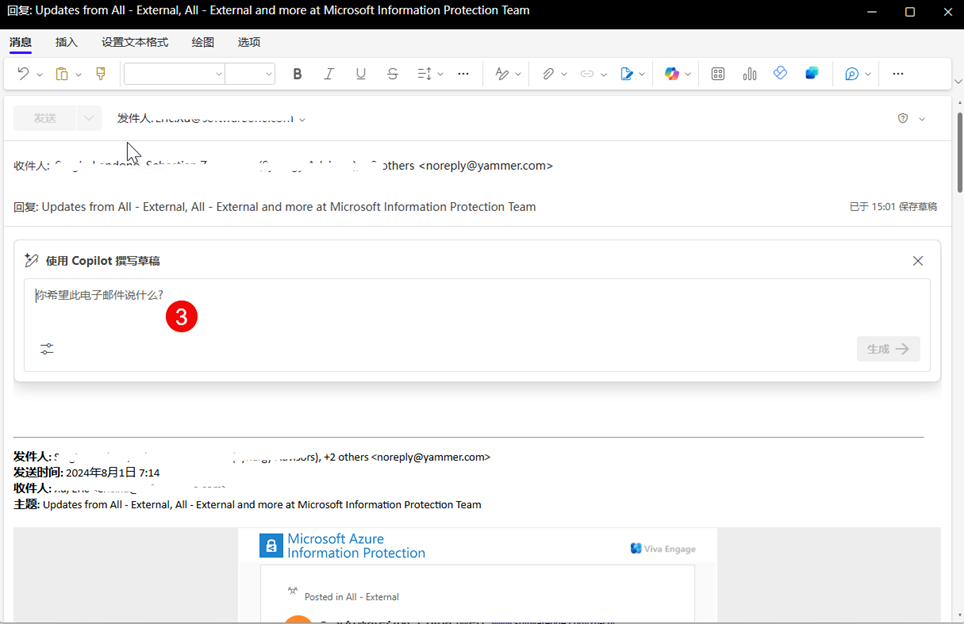The width and height of the screenshot is (964, 624).
Task: Click the line spacing icon
Action: 424,74
